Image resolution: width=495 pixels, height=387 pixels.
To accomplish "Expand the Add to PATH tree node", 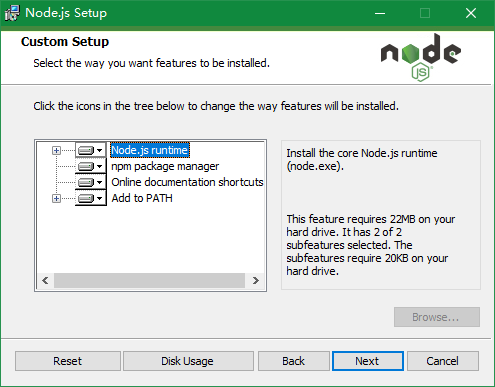I will 56,199.
